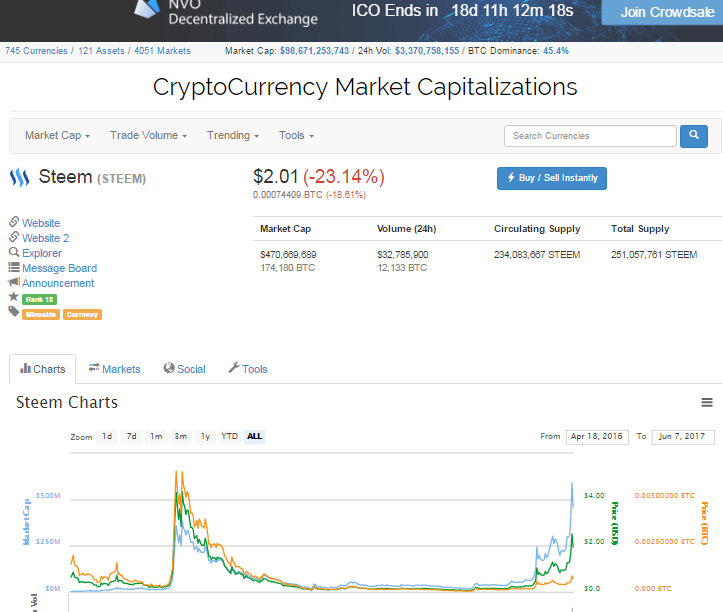723x612 pixels.
Task: Switch to the Markets tab
Action: (x=114, y=369)
